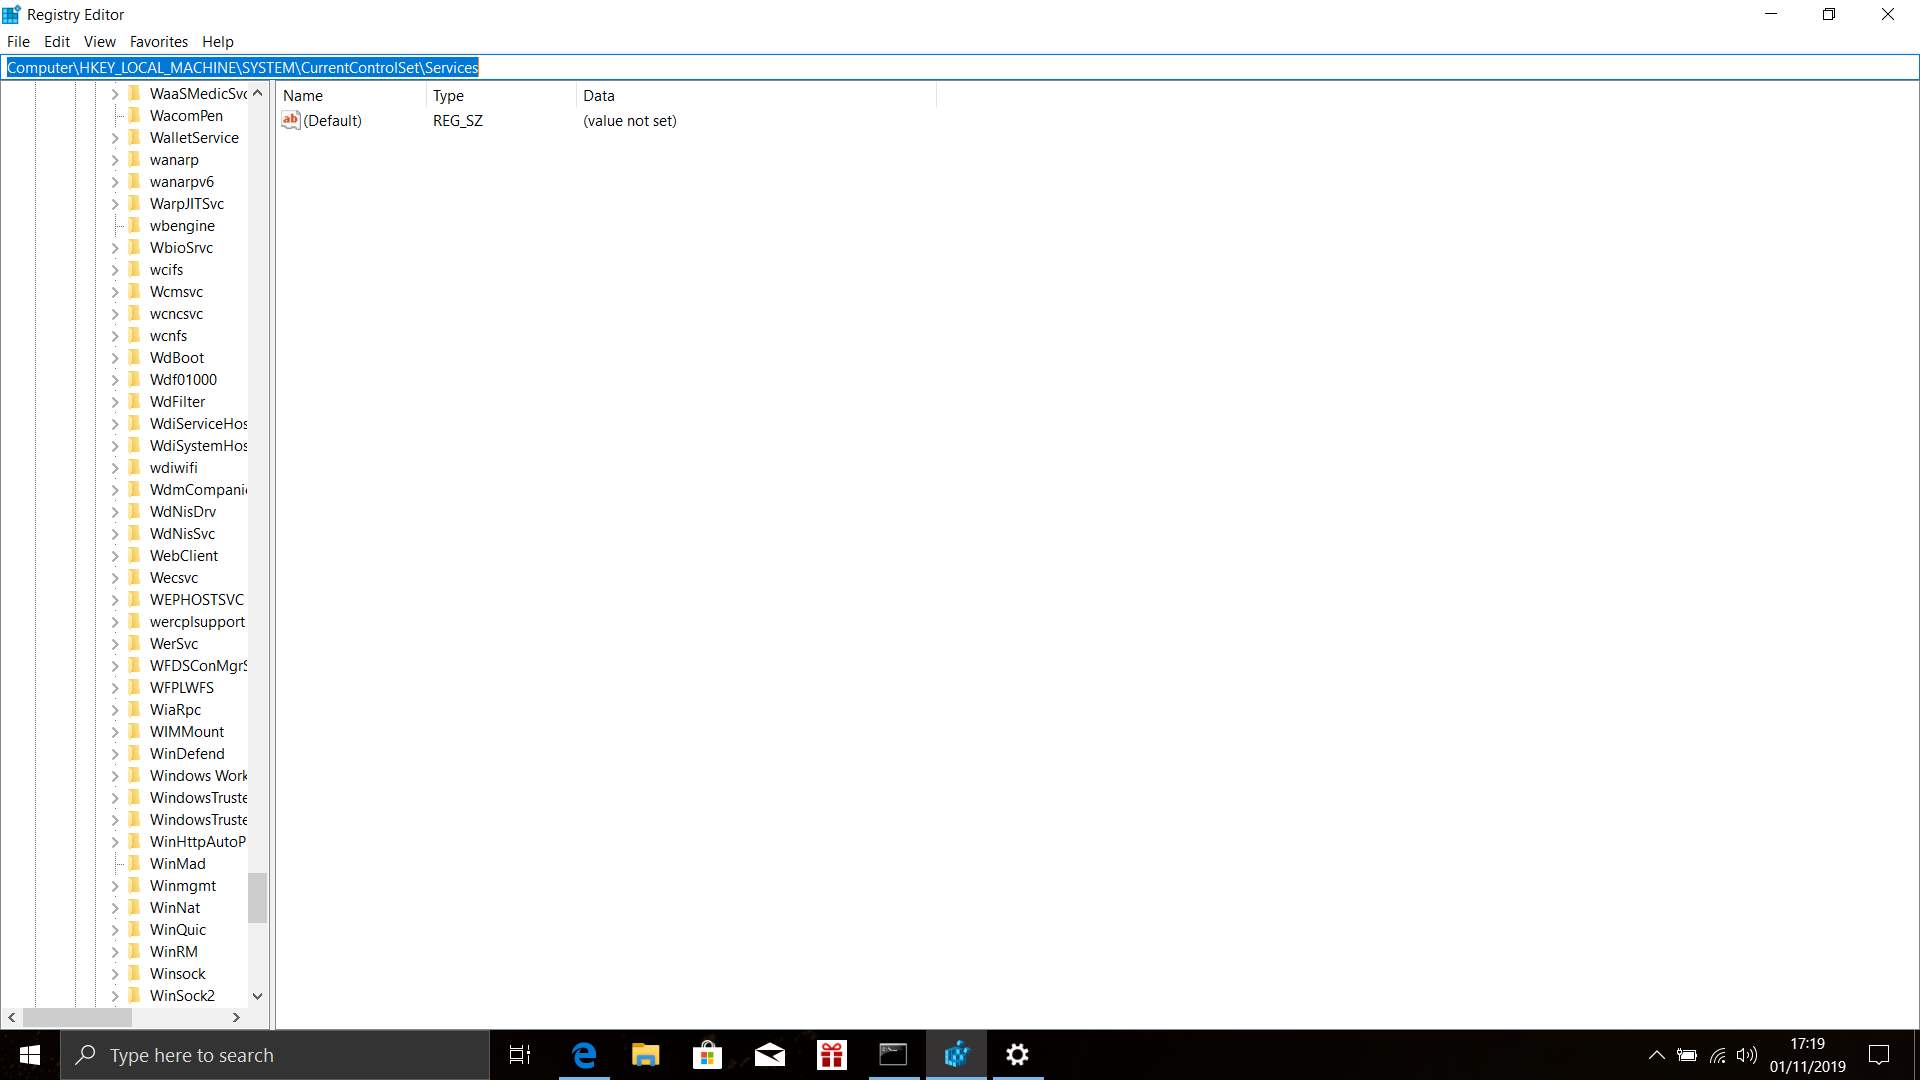Screen dimensions: 1920x1080
Task: Open the volume control in the tray
Action: point(1747,1055)
